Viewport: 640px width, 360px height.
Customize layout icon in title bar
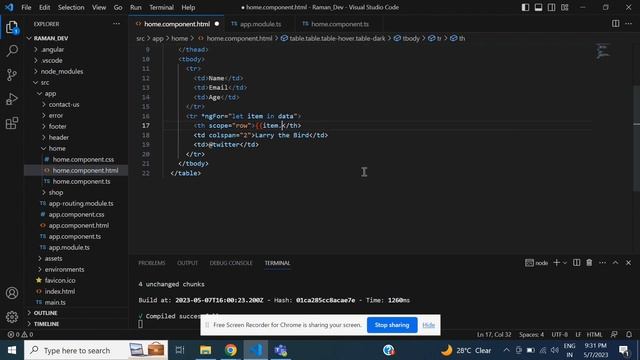[x=564, y=7]
